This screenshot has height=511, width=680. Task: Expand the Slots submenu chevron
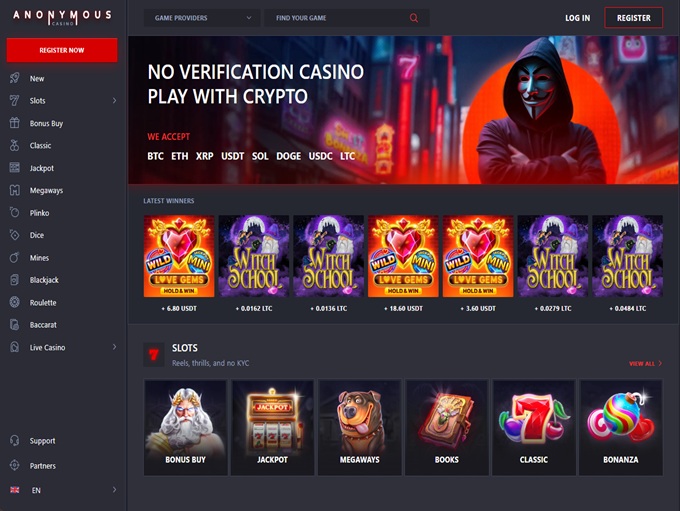pyautogui.click(x=114, y=101)
